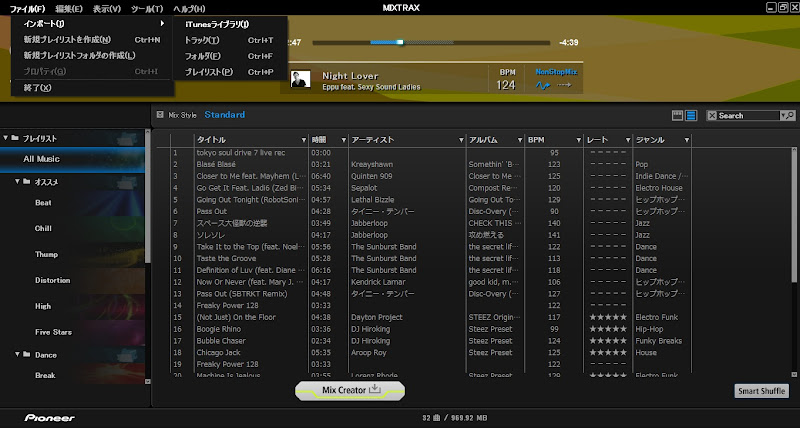Open the タイトル column dropdown arrow
This screenshot has width=800, height=428.
[304, 140]
